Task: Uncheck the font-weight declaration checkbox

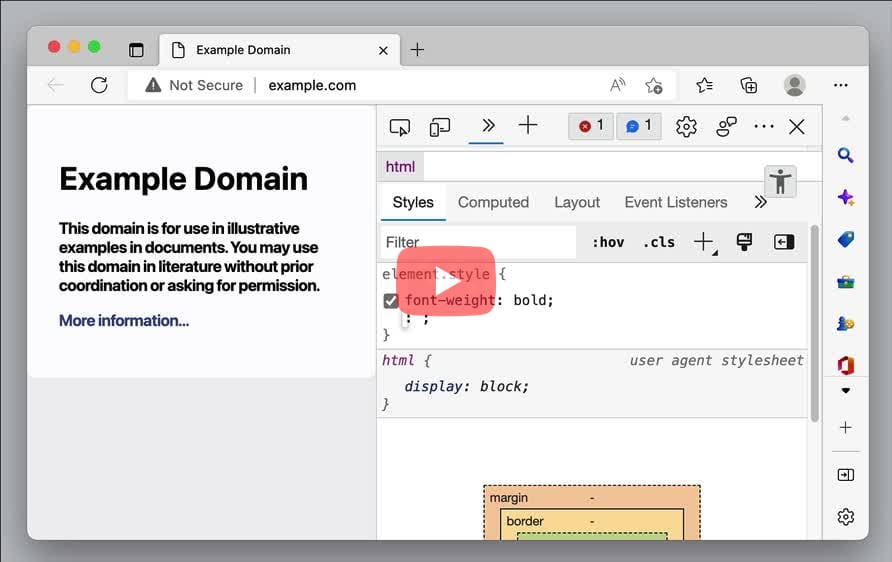Action: tap(391, 300)
